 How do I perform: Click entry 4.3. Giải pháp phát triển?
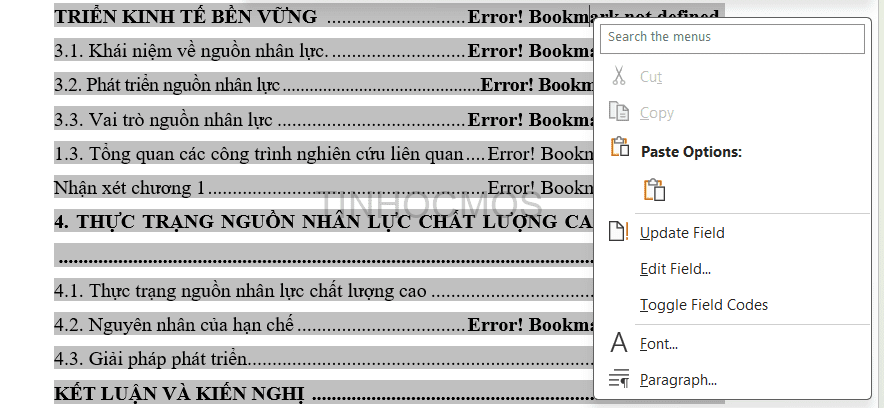pos(151,359)
